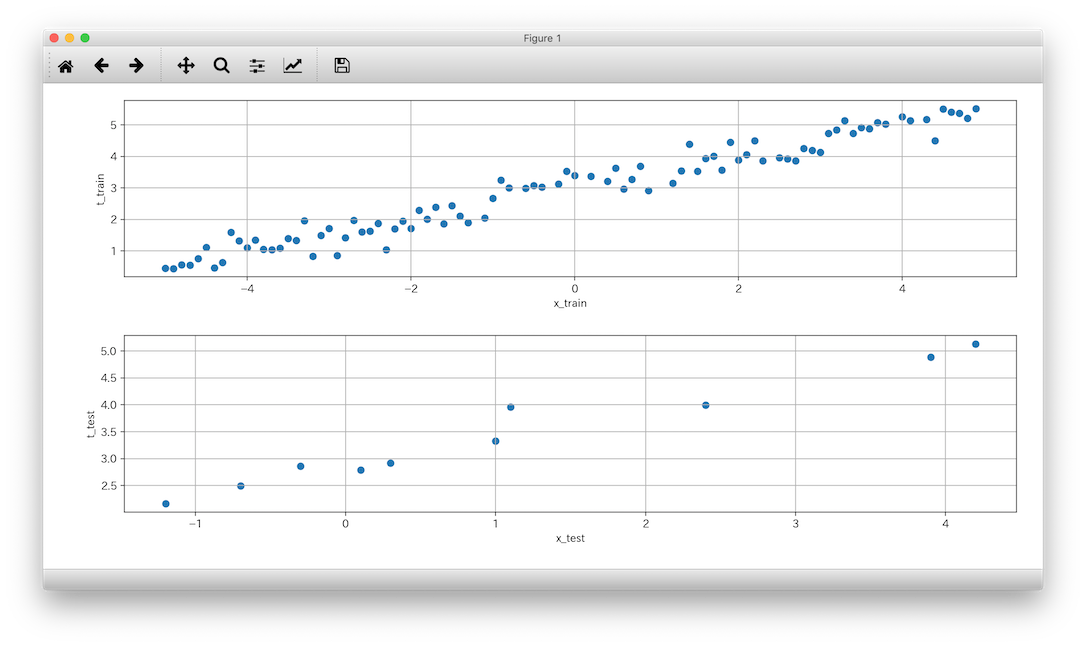Reset the plot to original home view
The height and width of the screenshot is (647, 1086).
pos(65,66)
